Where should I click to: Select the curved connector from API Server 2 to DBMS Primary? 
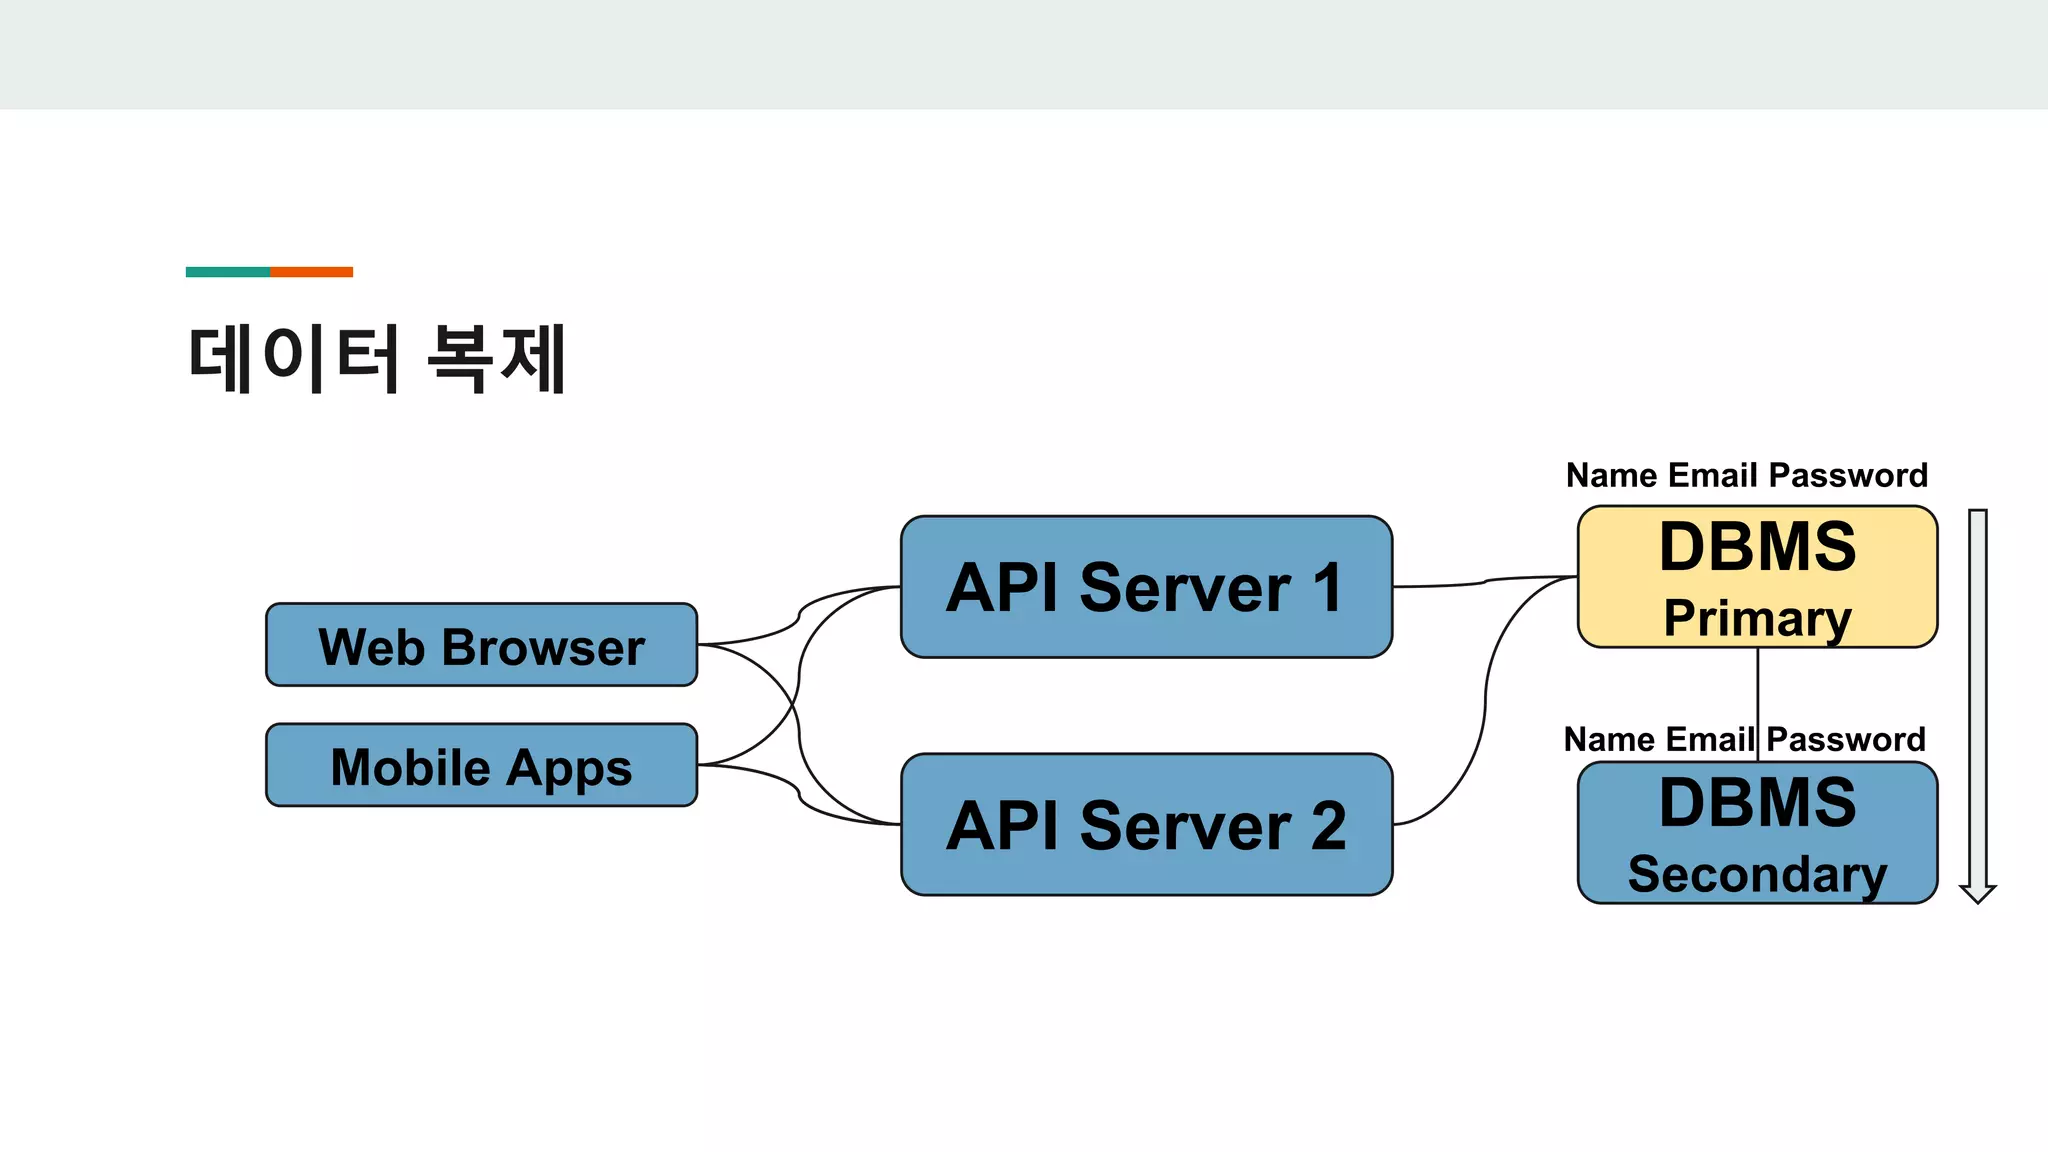pyautogui.click(x=1485, y=700)
